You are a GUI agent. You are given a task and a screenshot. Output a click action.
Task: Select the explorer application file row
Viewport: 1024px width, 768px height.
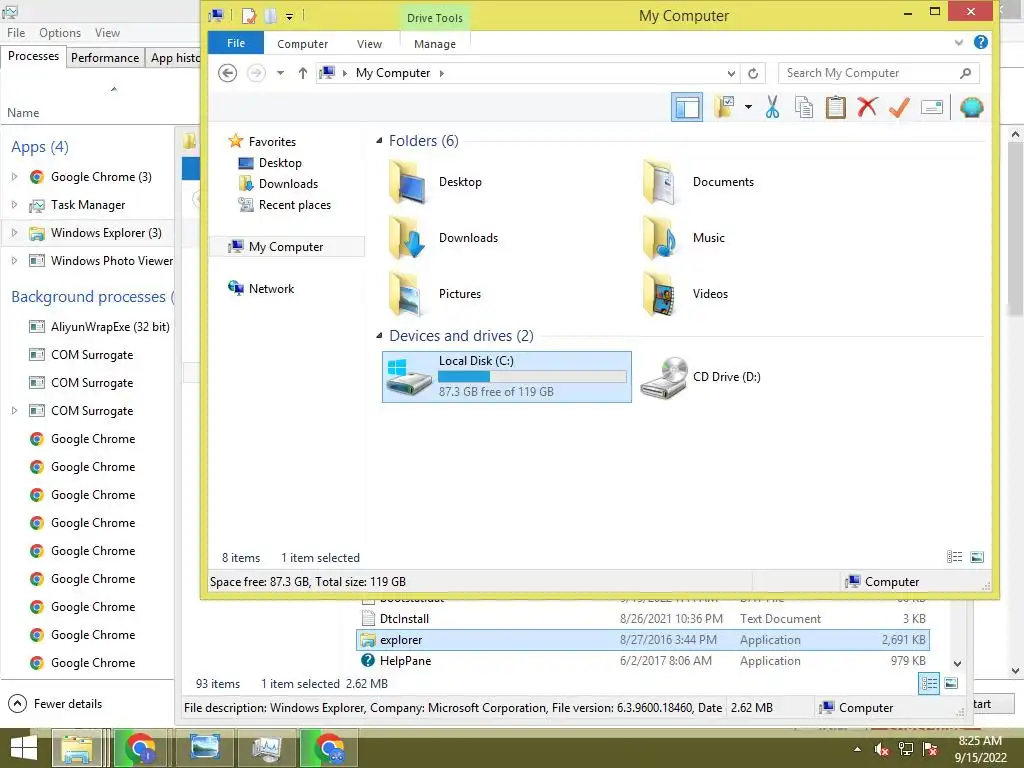(x=643, y=639)
